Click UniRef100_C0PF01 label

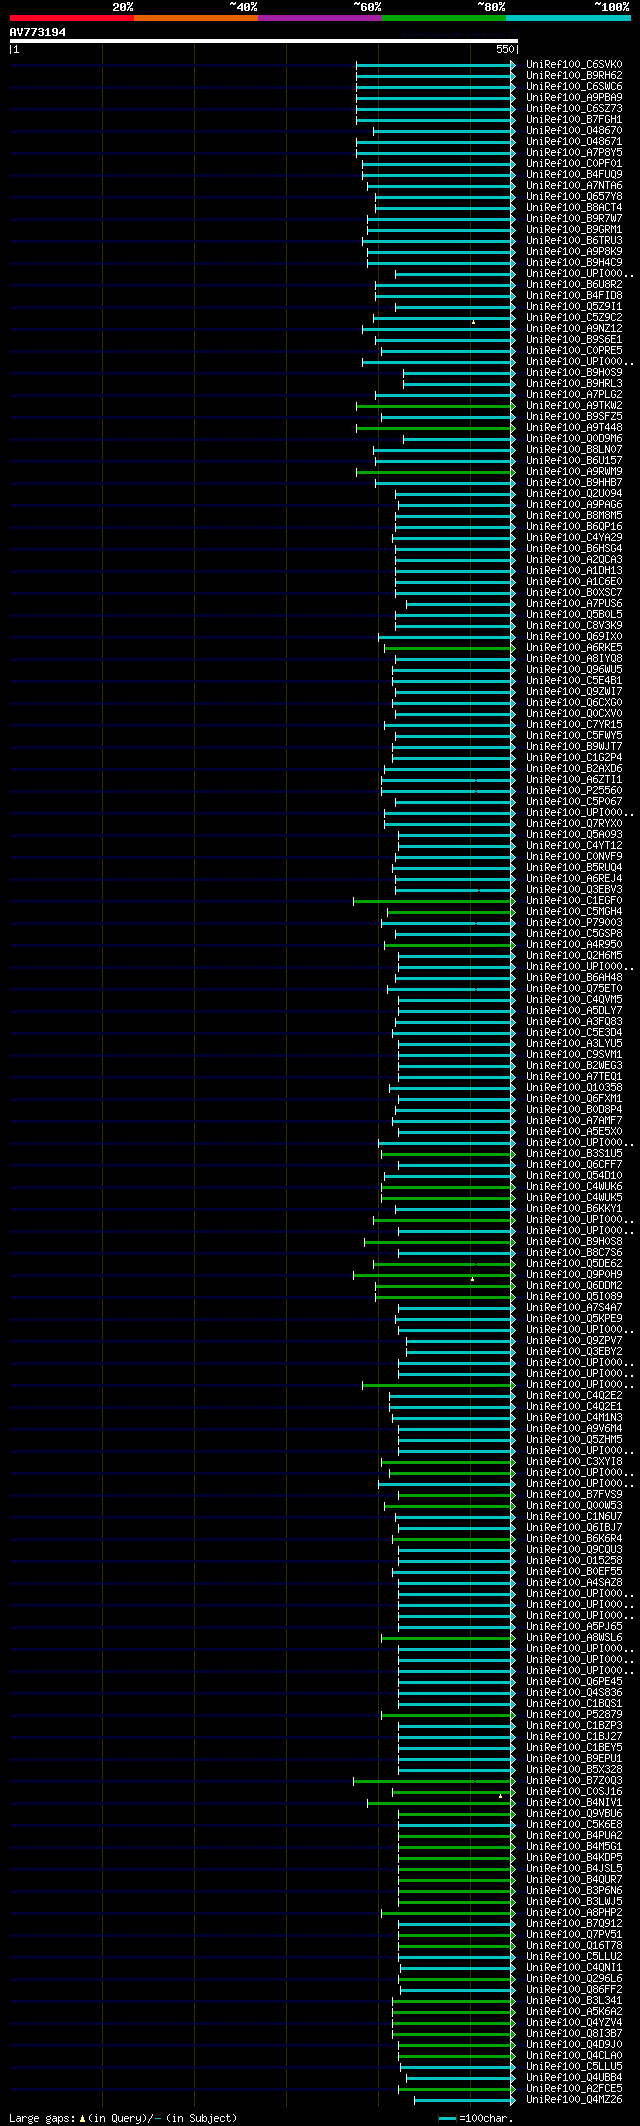pos(574,164)
